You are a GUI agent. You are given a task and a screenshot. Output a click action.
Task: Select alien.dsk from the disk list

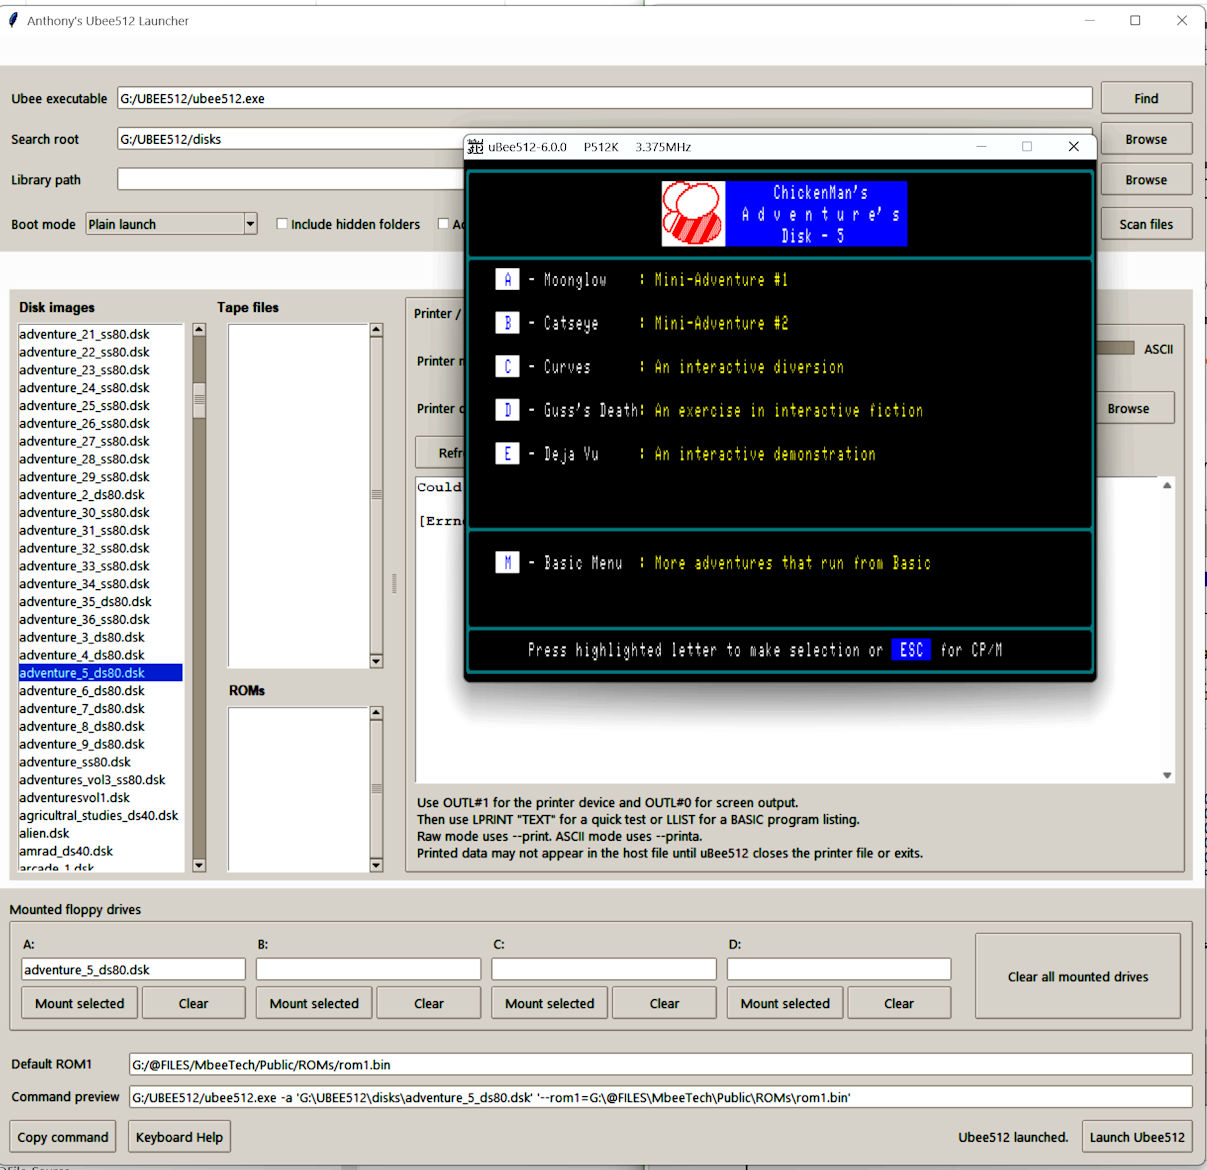point(45,833)
